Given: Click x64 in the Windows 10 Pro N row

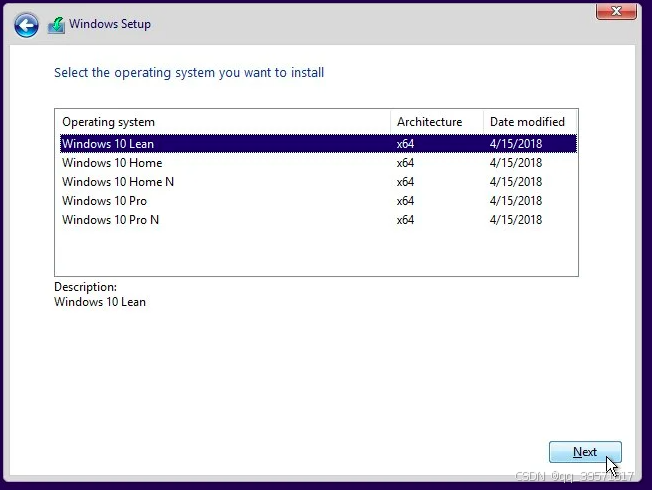Looking at the screenshot, I should (x=405, y=220).
